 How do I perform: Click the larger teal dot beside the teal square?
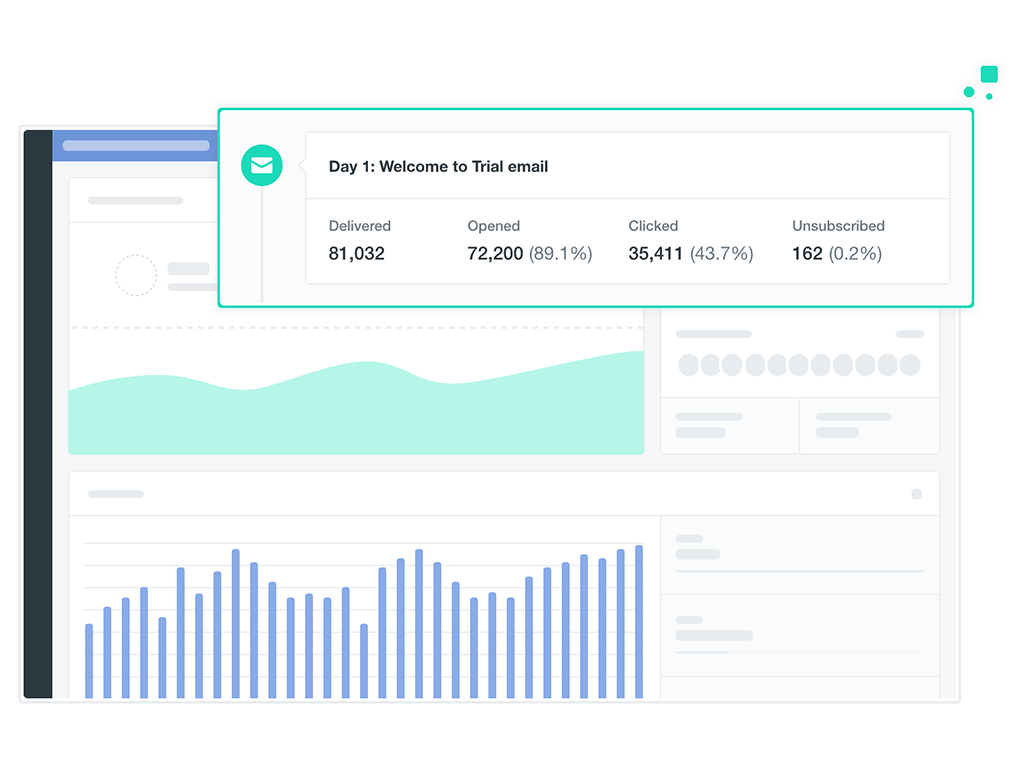pos(969,92)
